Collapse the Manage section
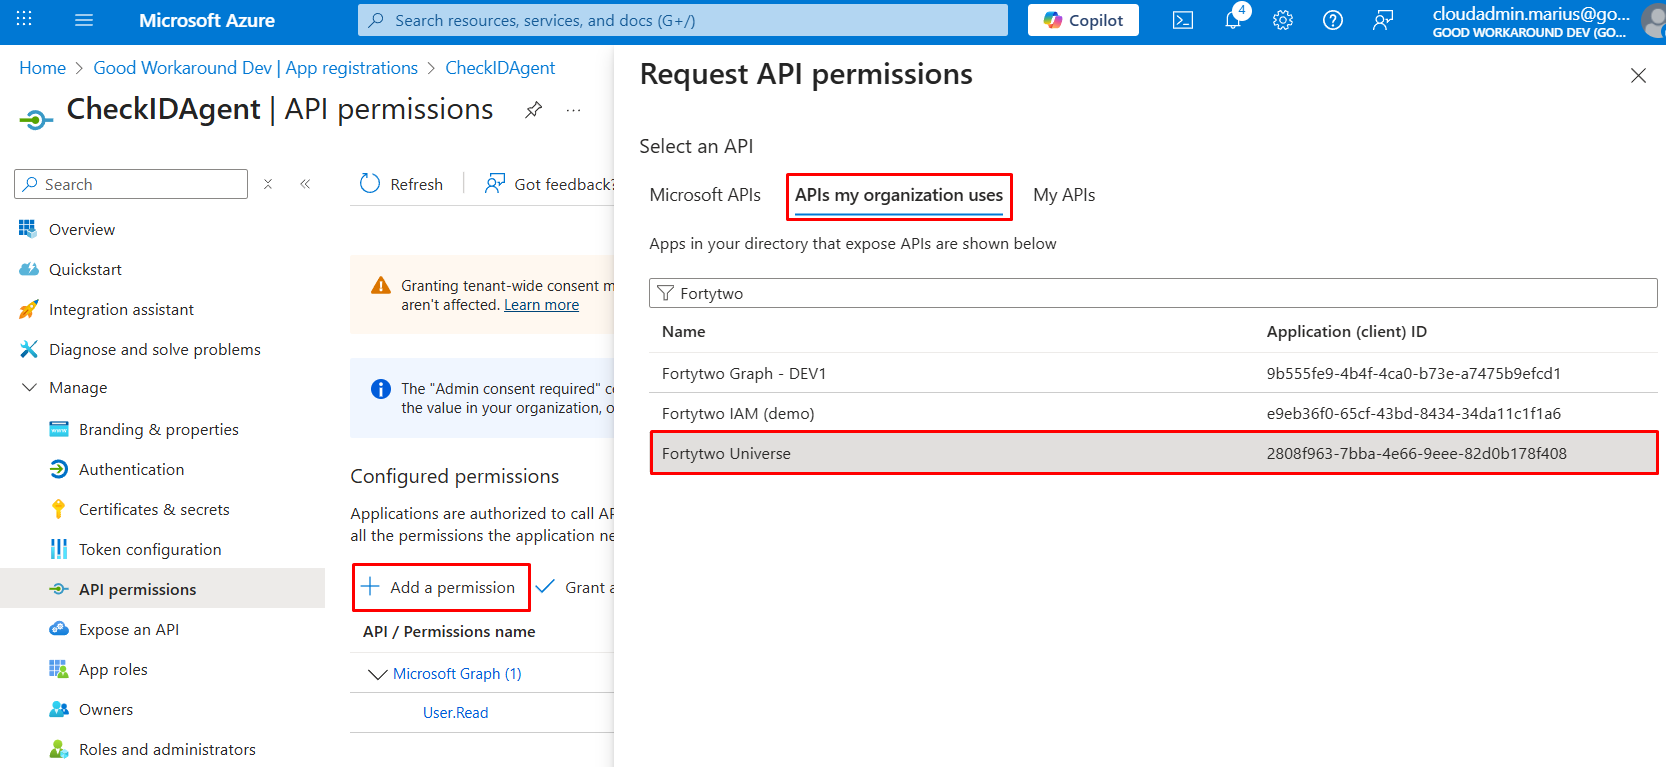Viewport: 1666px width, 767px height. [30, 388]
